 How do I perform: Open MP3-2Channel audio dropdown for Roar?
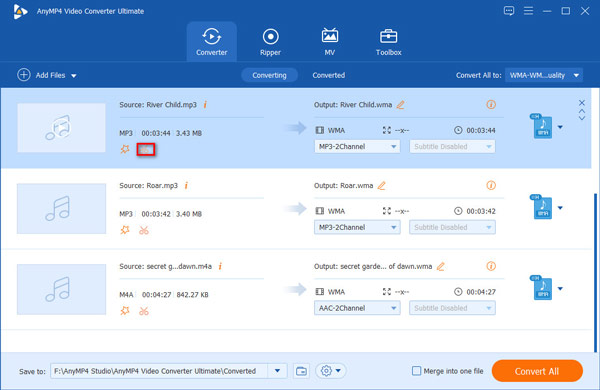[357, 227]
